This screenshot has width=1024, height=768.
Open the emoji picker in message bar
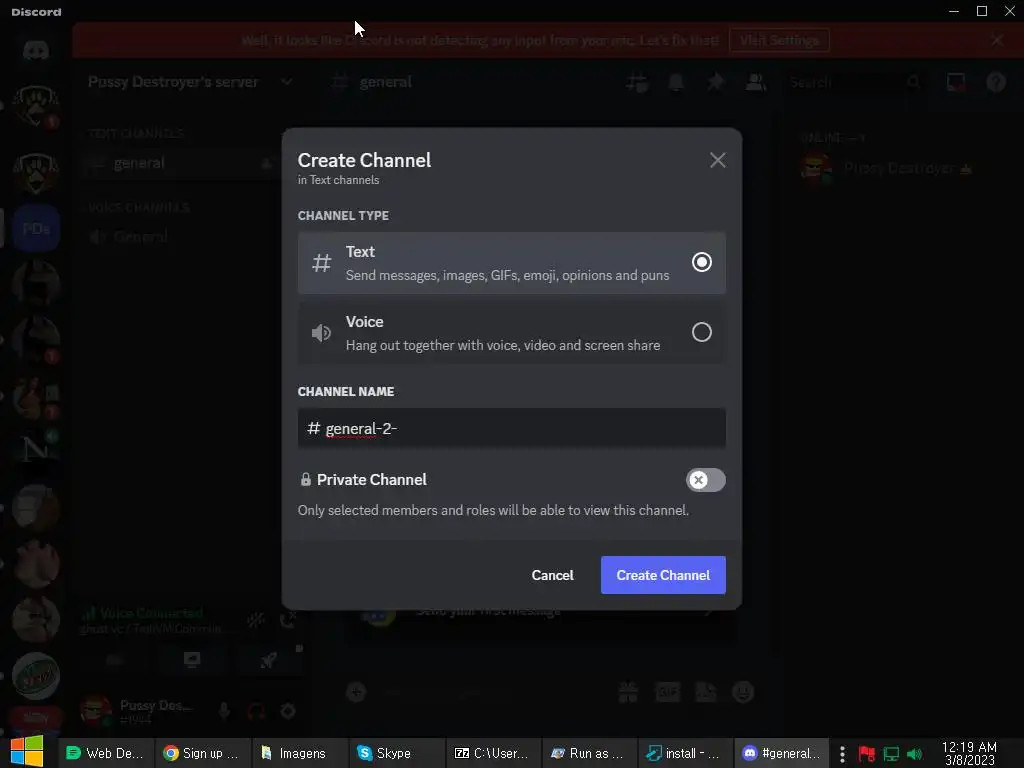[743, 692]
